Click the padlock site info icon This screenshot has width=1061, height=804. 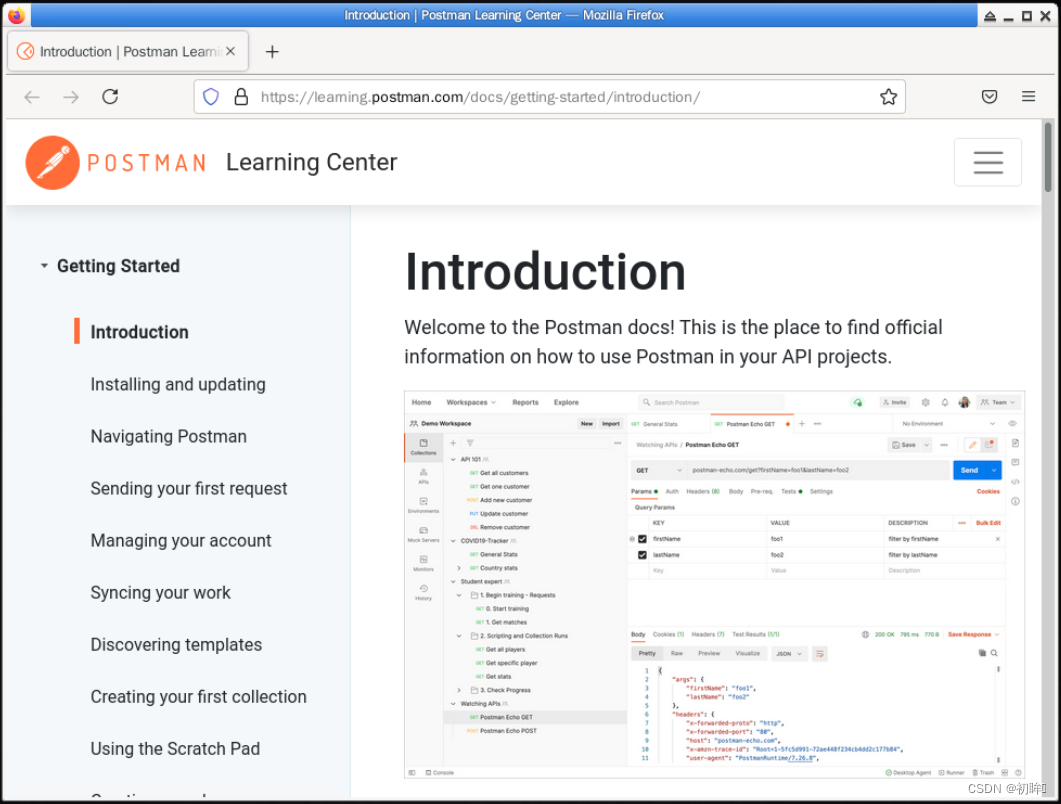pyautogui.click(x=241, y=97)
